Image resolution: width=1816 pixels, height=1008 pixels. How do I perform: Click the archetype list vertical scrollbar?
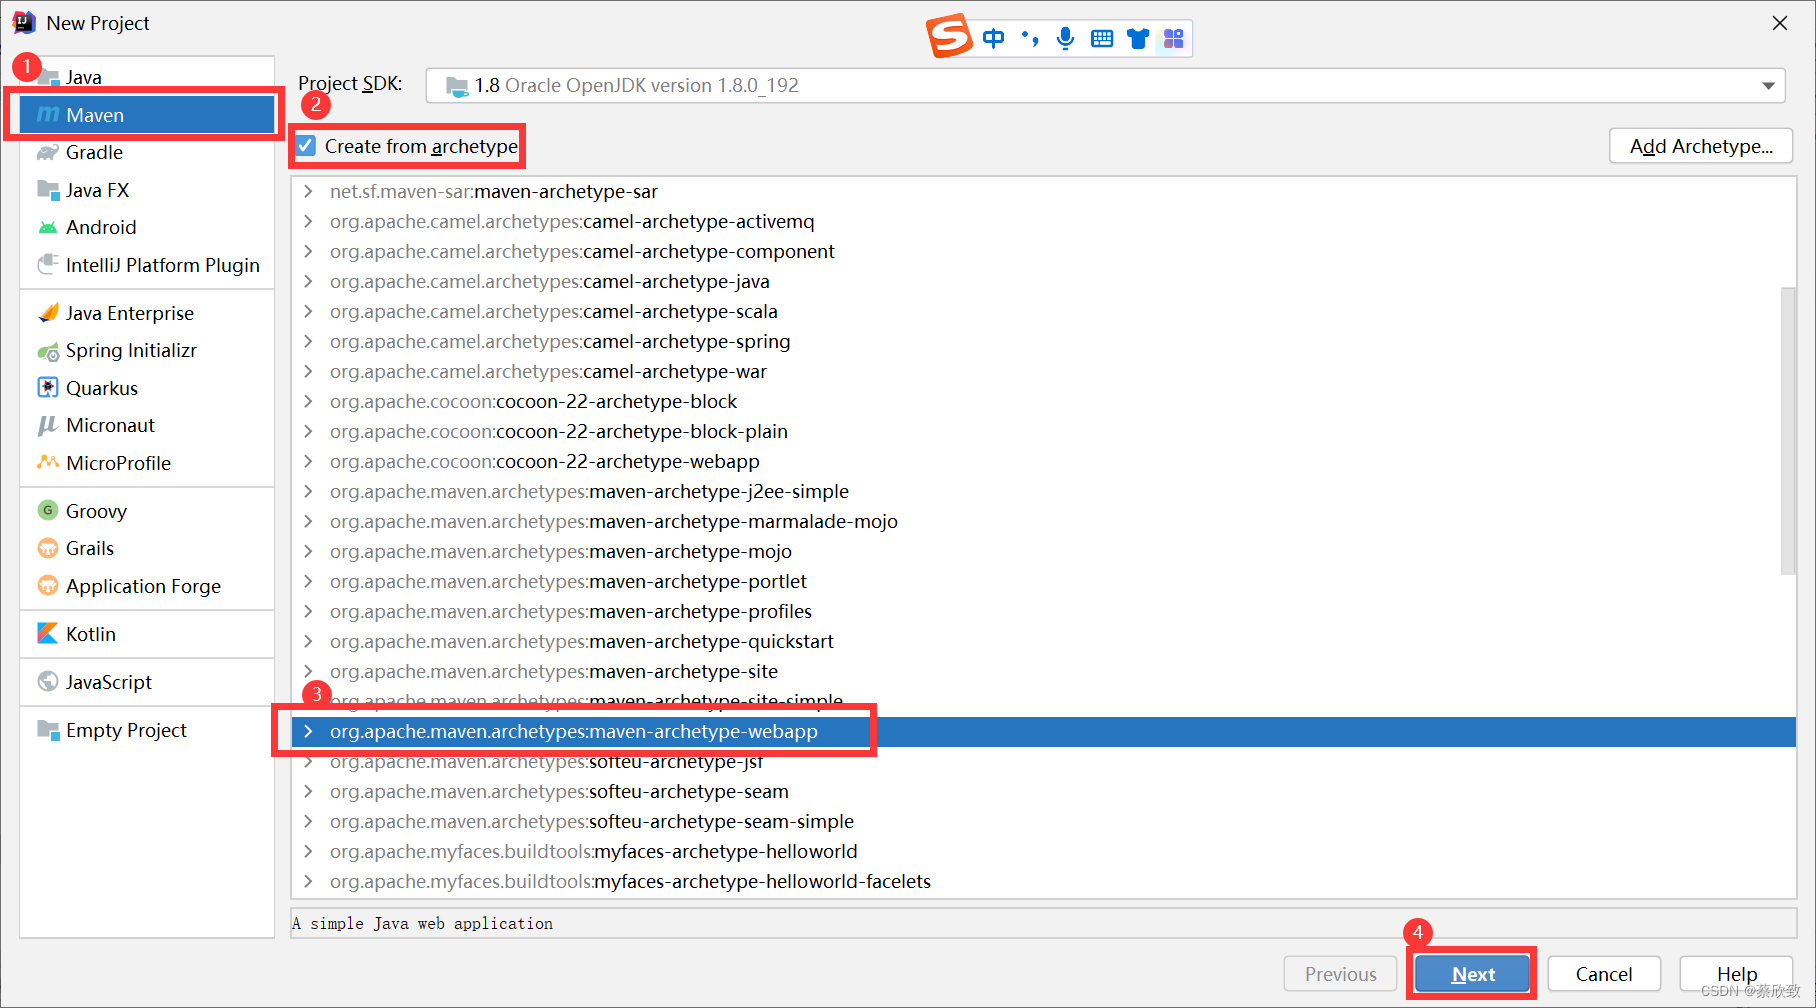pyautogui.click(x=1788, y=430)
